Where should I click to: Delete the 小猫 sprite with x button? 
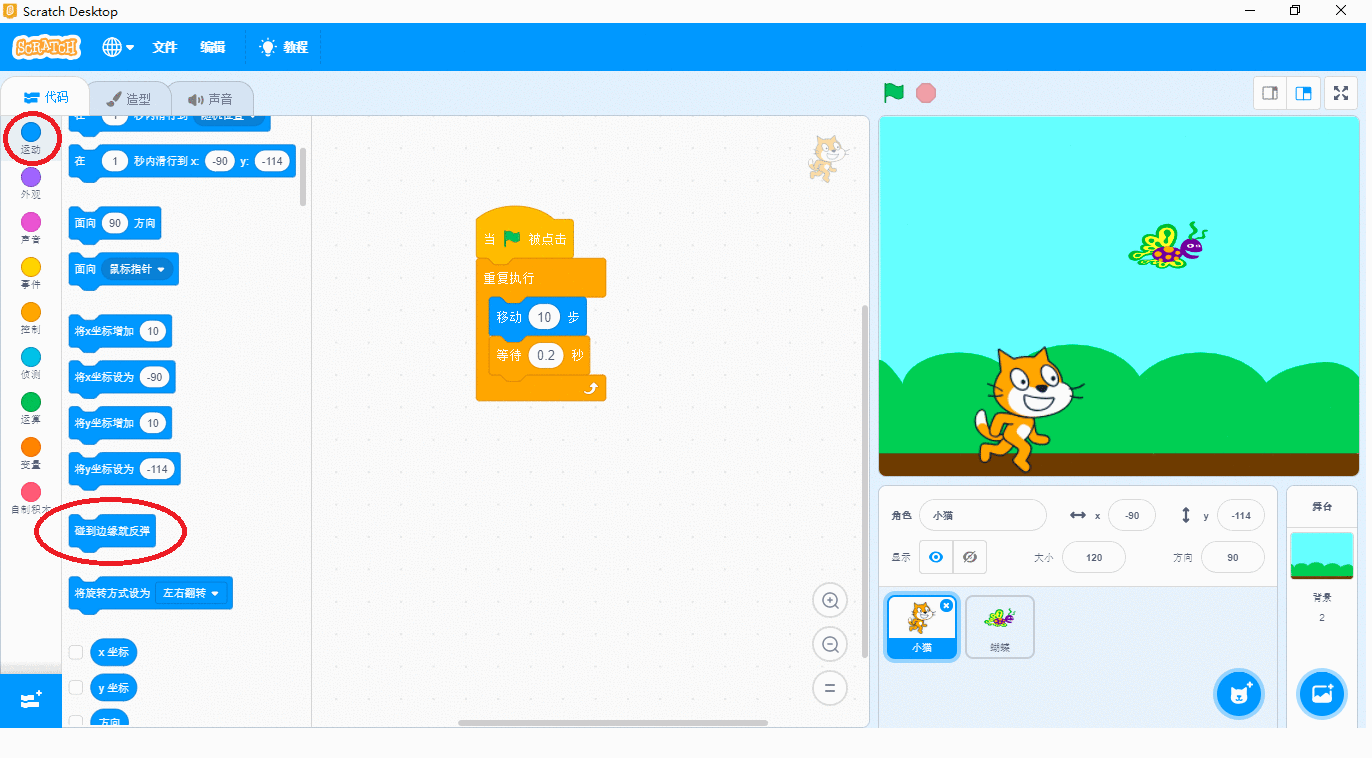(x=946, y=605)
